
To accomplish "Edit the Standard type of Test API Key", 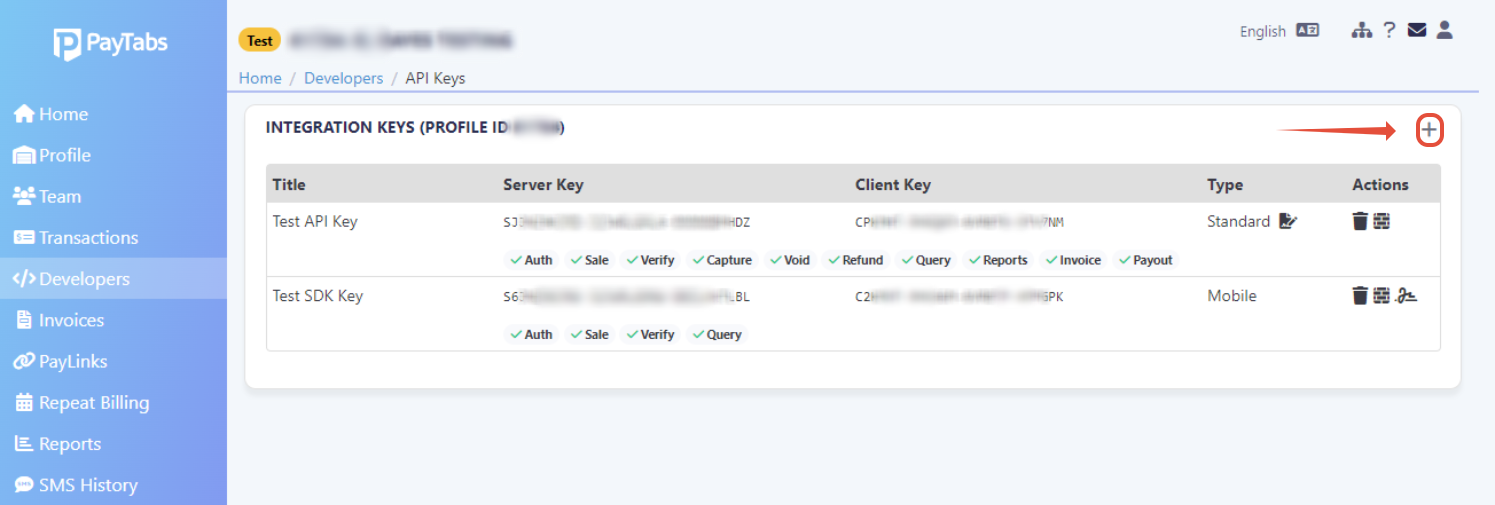I will tap(1288, 222).
